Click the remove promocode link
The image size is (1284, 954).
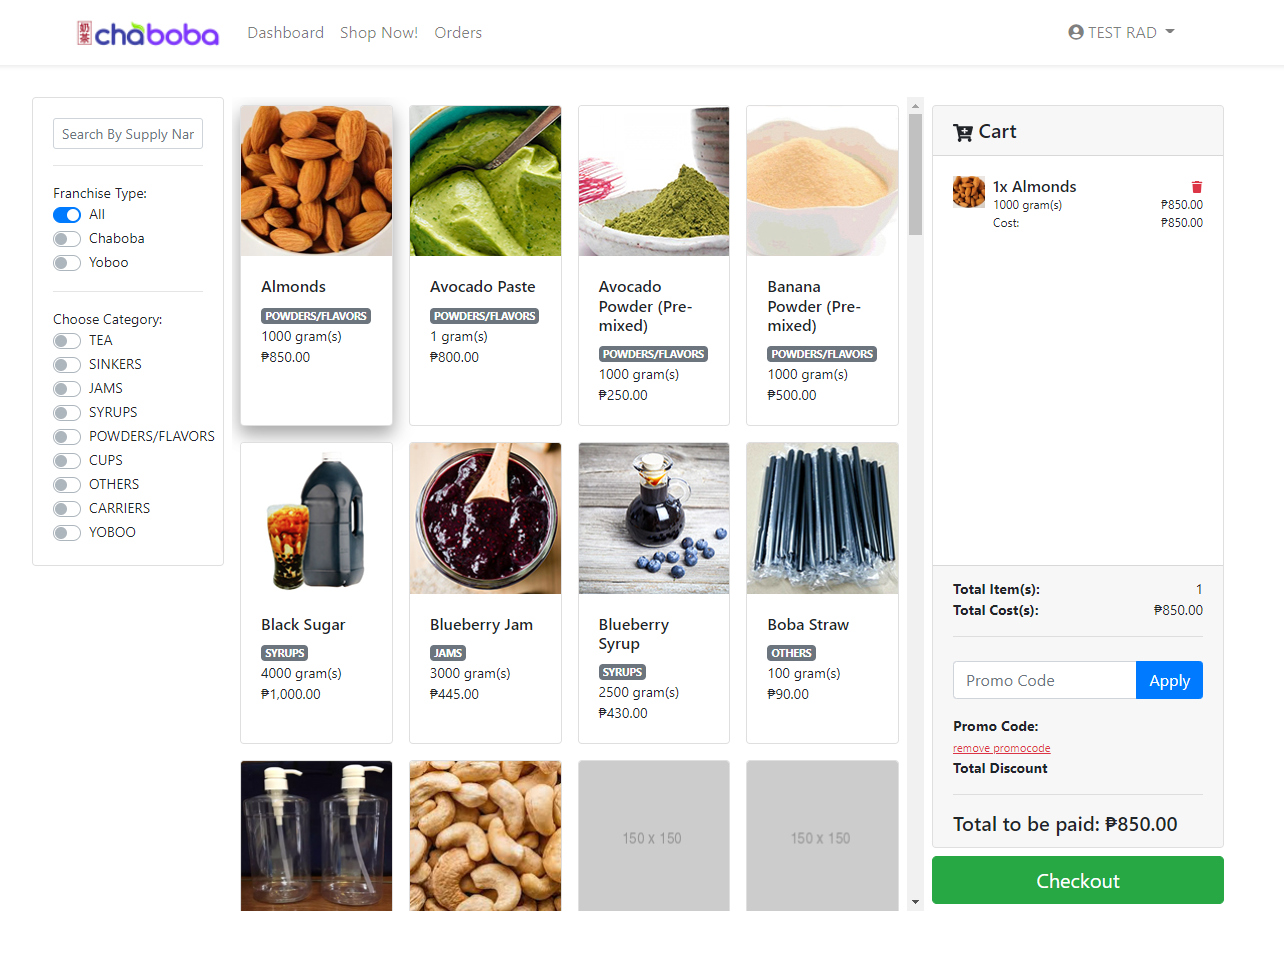pyautogui.click(x=1001, y=748)
